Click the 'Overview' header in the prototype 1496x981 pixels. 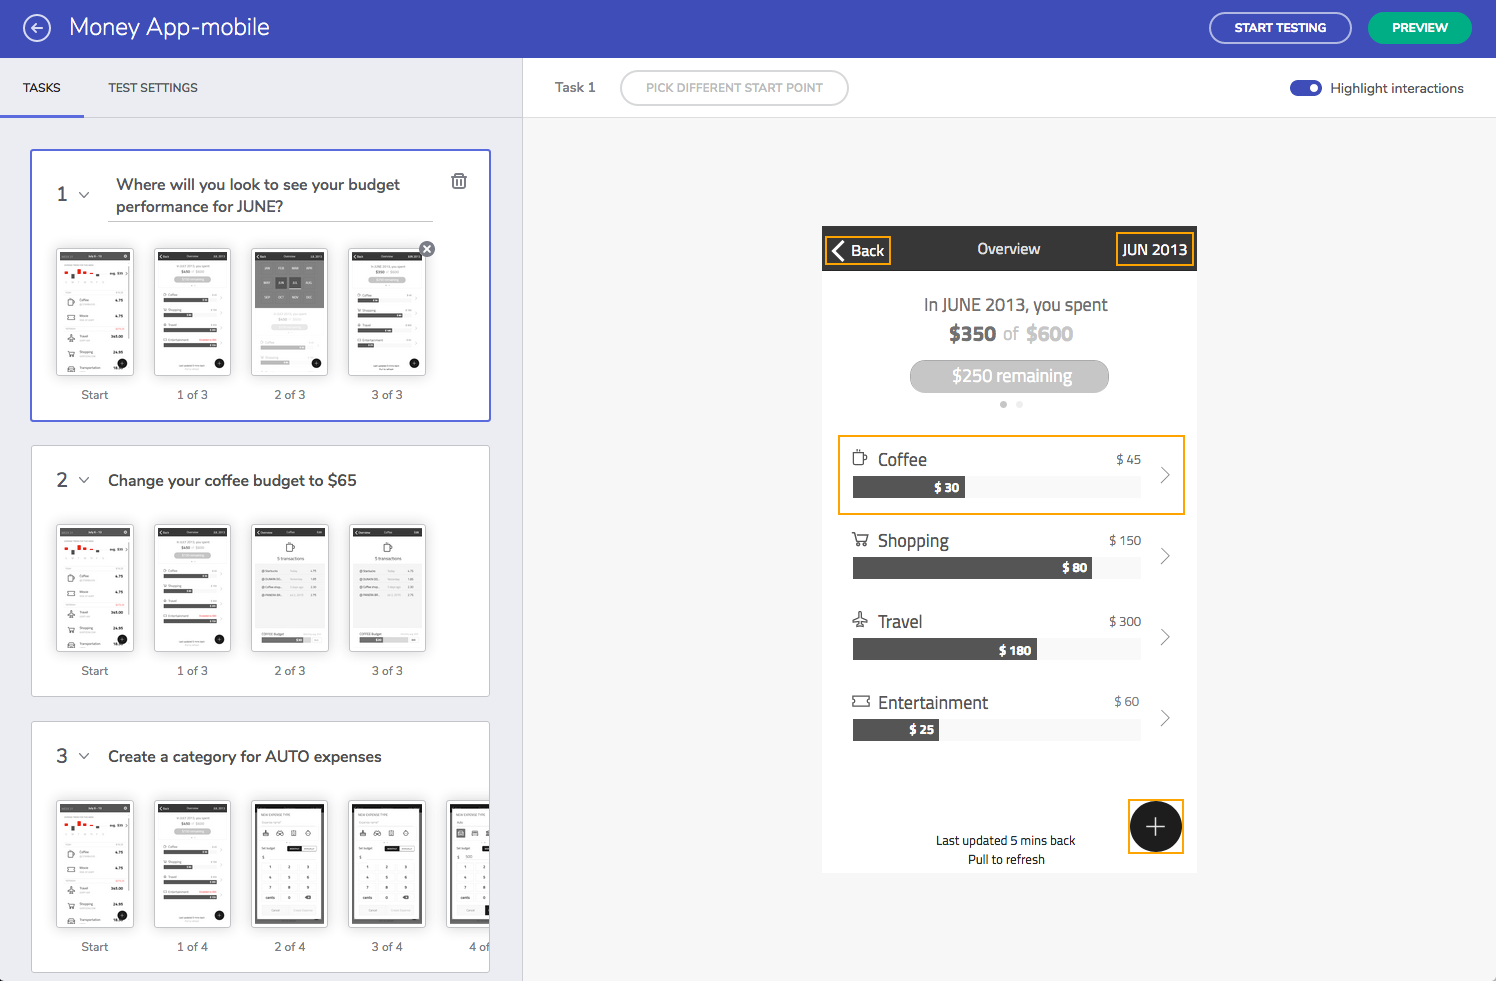click(1008, 249)
